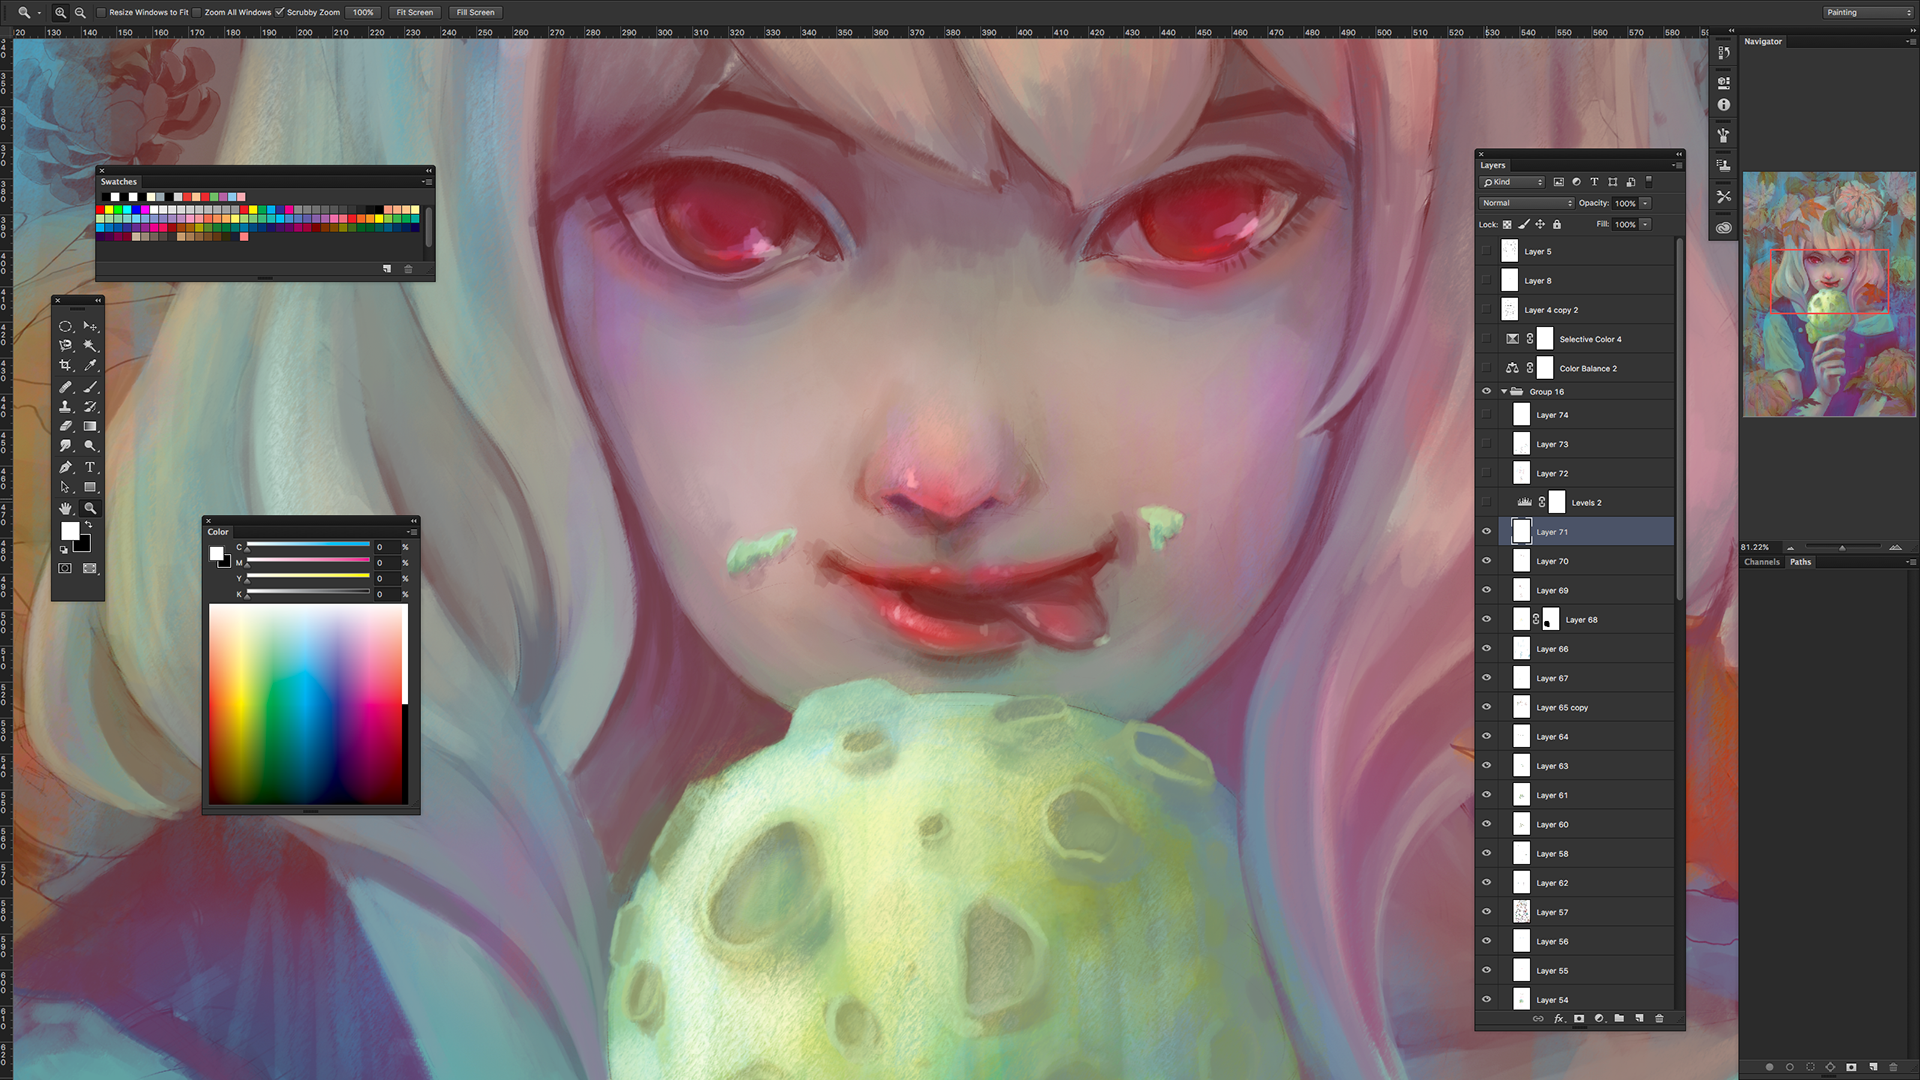Image resolution: width=1920 pixels, height=1080 pixels.
Task: Click the Fill Screen button
Action: click(475, 12)
